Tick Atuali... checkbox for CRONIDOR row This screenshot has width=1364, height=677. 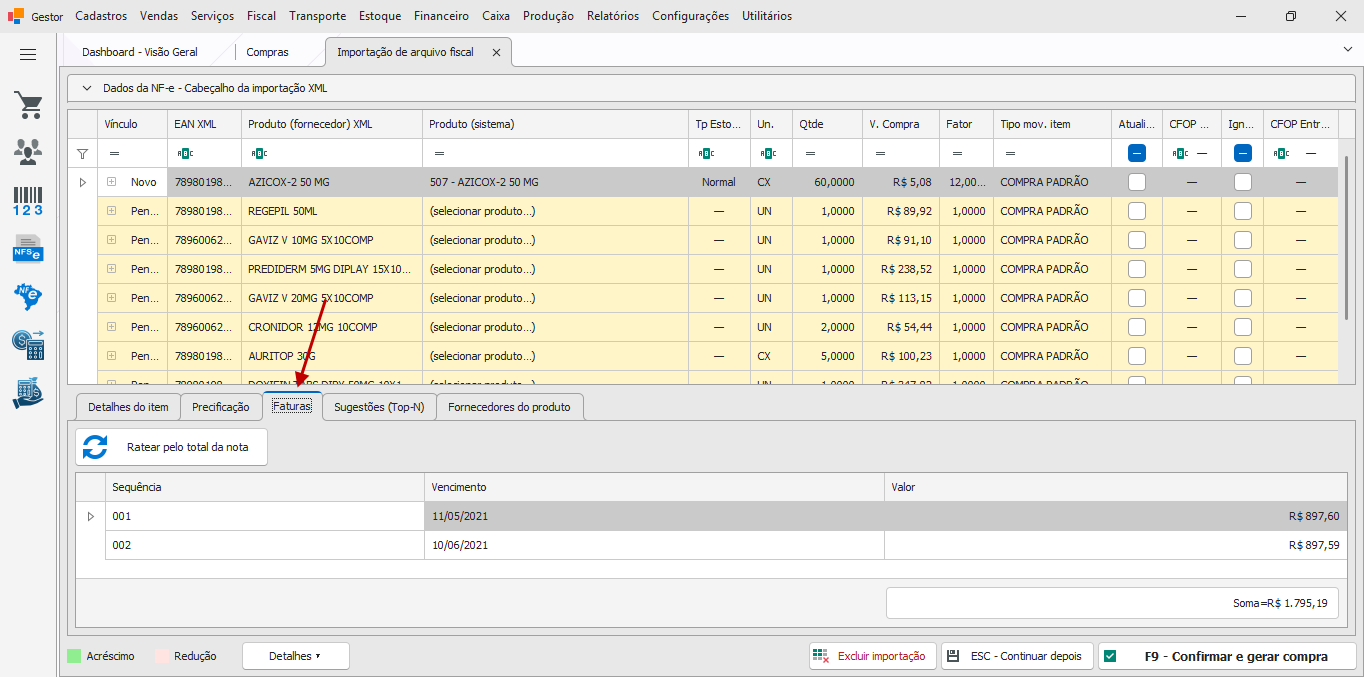click(x=1137, y=327)
